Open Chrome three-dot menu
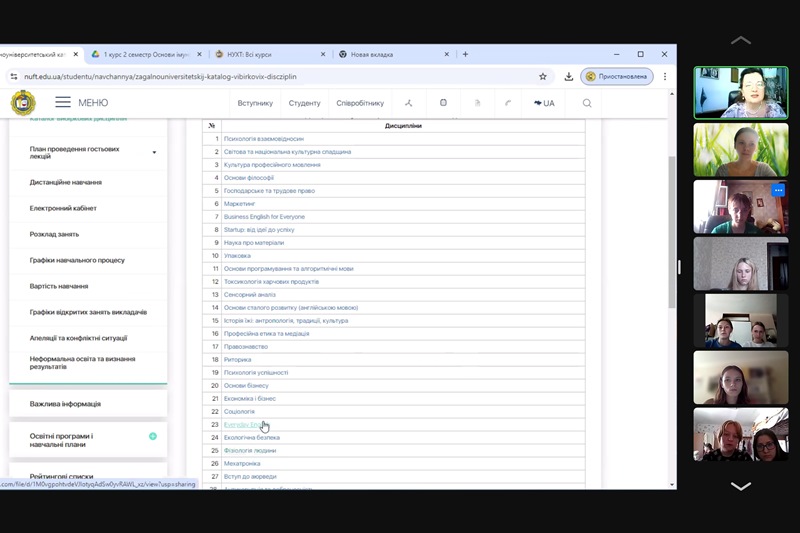800x533 pixels. point(666,76)
